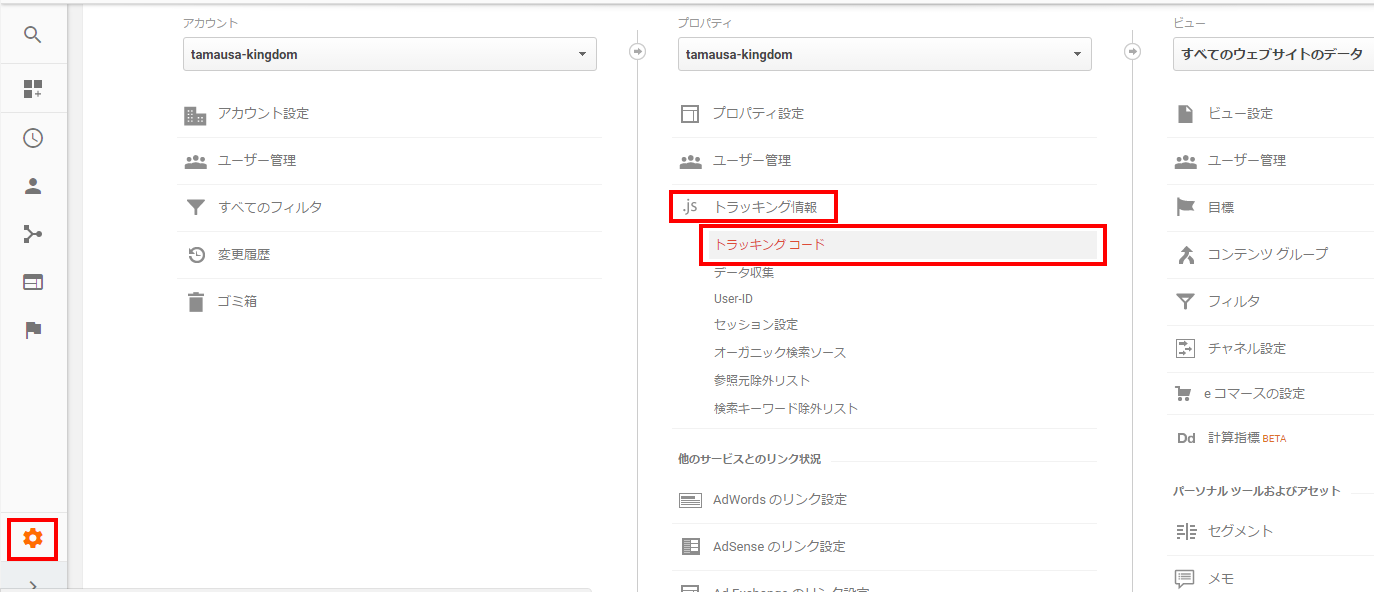The width and height of the screenshot is (1374, 592).
Task: Open セッション設定 under tracking info
Action: click(755, 325)
